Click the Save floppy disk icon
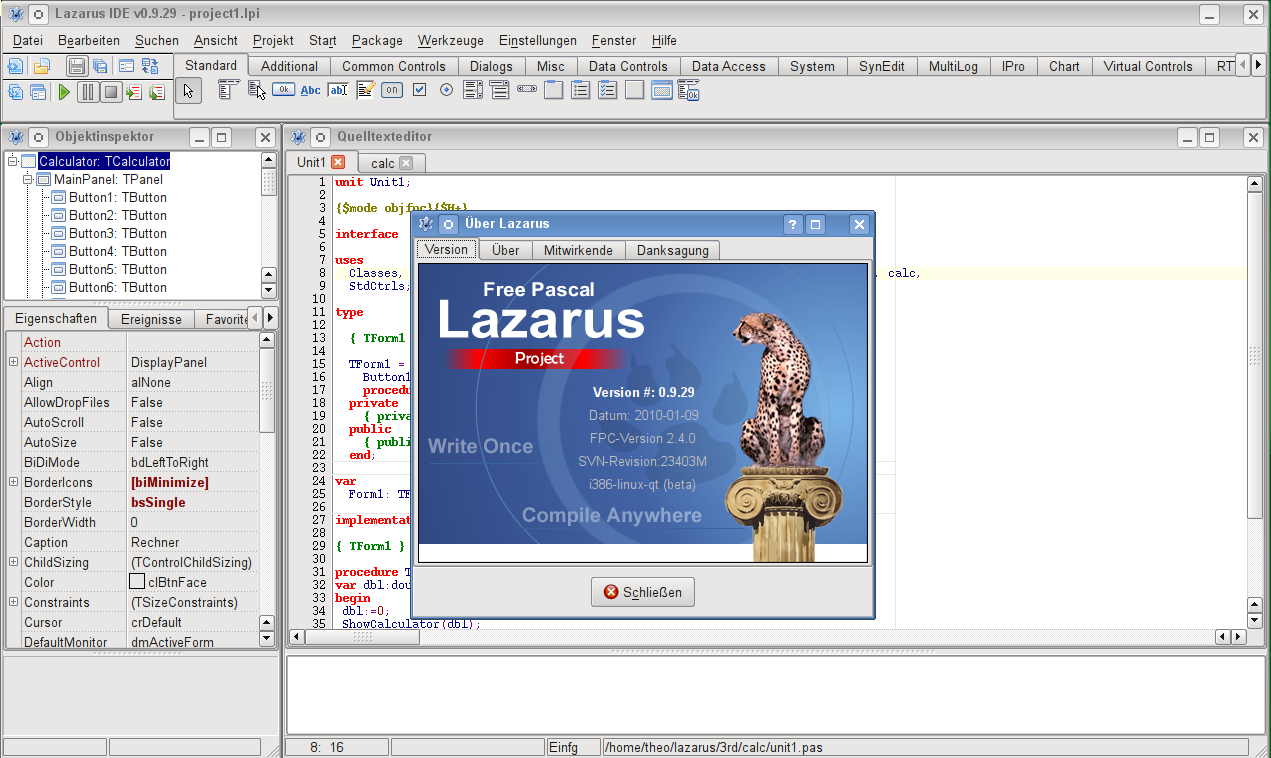This screenshot has height=758, width=1271. 77,66
